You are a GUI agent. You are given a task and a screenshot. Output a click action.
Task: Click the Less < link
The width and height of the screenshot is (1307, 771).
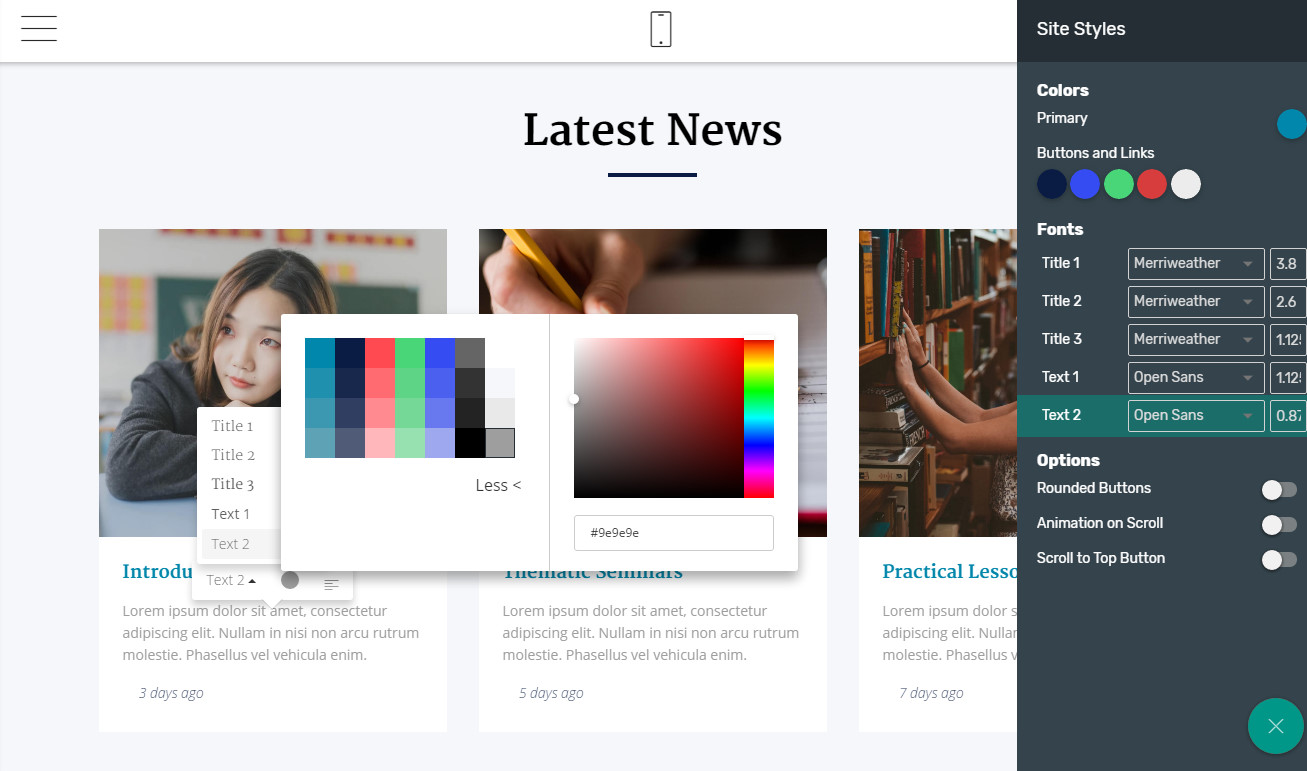[498, 485]
